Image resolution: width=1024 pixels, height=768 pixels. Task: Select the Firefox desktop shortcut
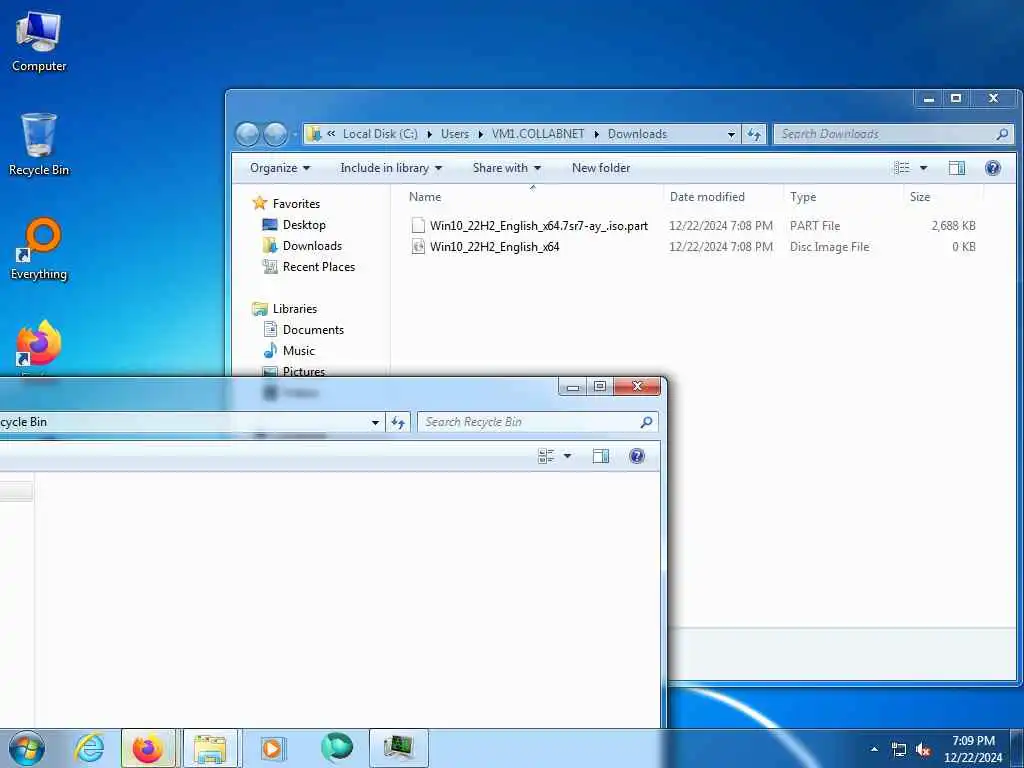pyautogui.click(x=39, y=344)
